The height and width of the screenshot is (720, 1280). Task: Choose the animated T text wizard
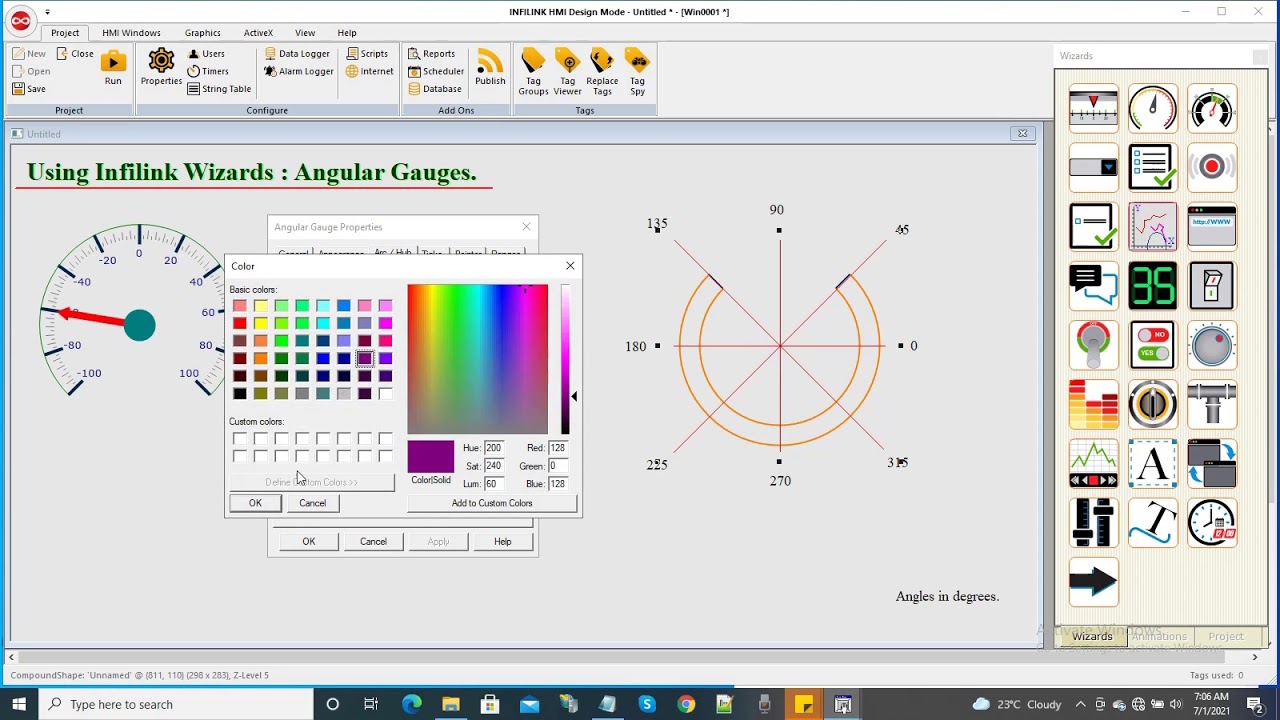point(1152,523)
